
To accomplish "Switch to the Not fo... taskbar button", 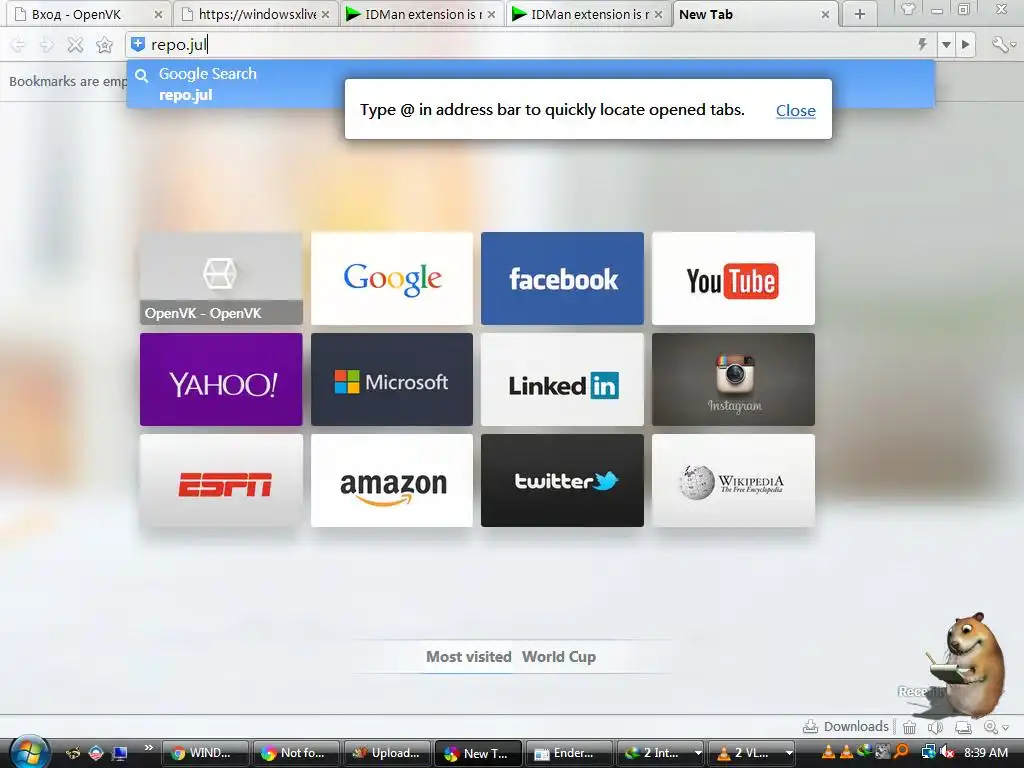I will click(296, 753).
